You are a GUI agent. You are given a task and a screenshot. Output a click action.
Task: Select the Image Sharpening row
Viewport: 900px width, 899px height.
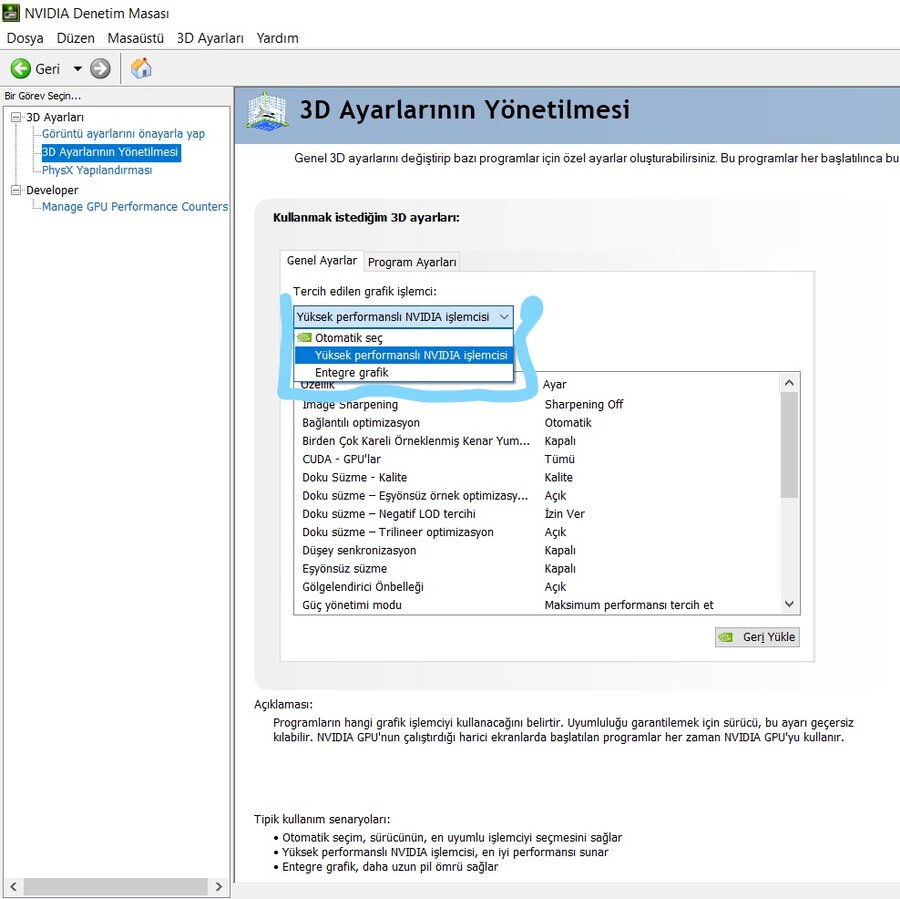[x=537, y=405]
